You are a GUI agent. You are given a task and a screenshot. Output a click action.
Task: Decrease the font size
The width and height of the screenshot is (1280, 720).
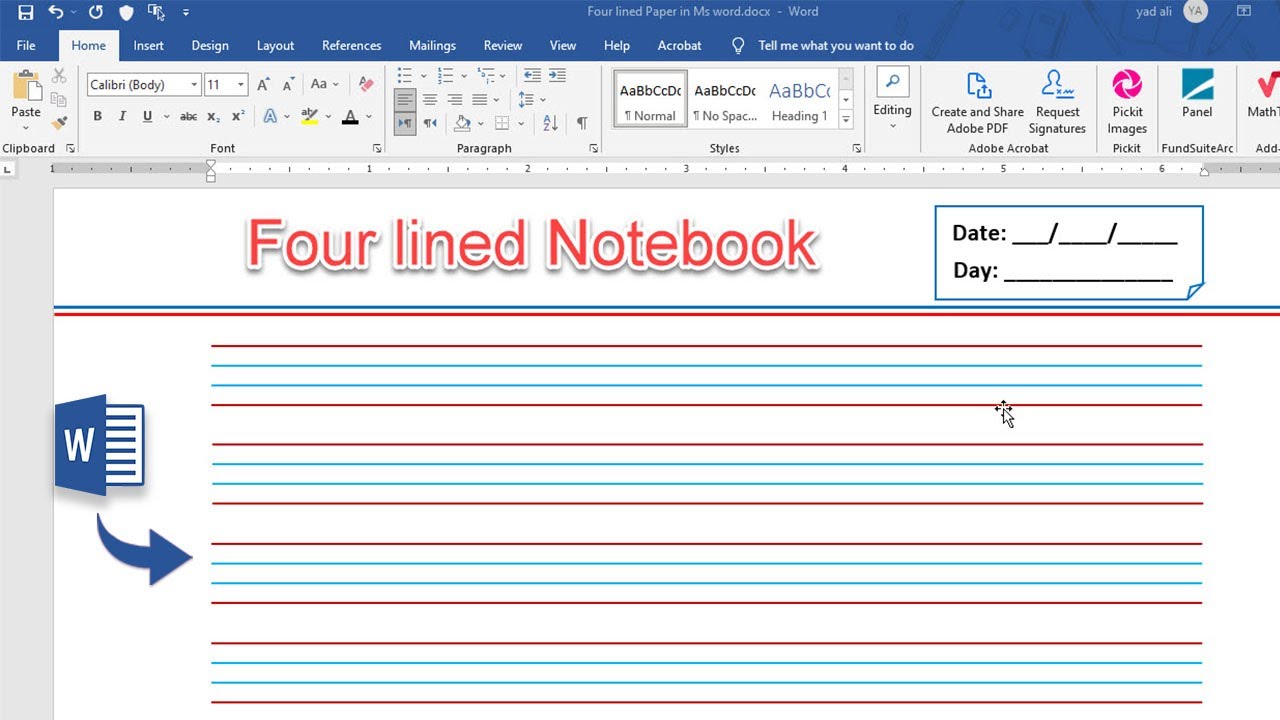click(x=288, y=85)
